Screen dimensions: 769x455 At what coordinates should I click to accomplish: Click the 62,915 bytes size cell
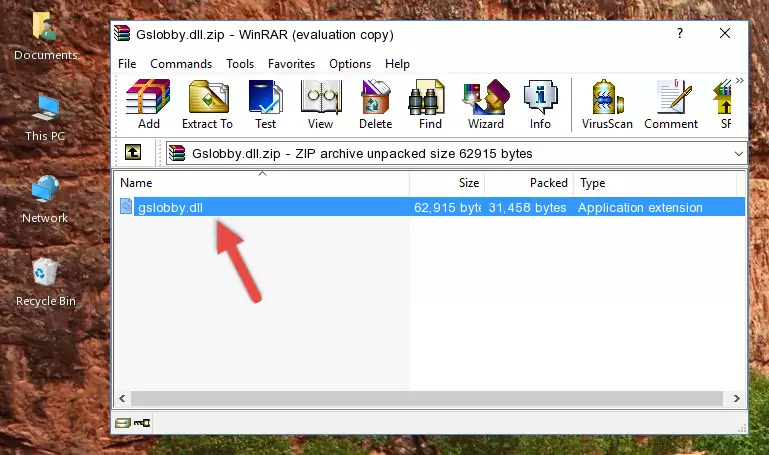pos(447,207)
